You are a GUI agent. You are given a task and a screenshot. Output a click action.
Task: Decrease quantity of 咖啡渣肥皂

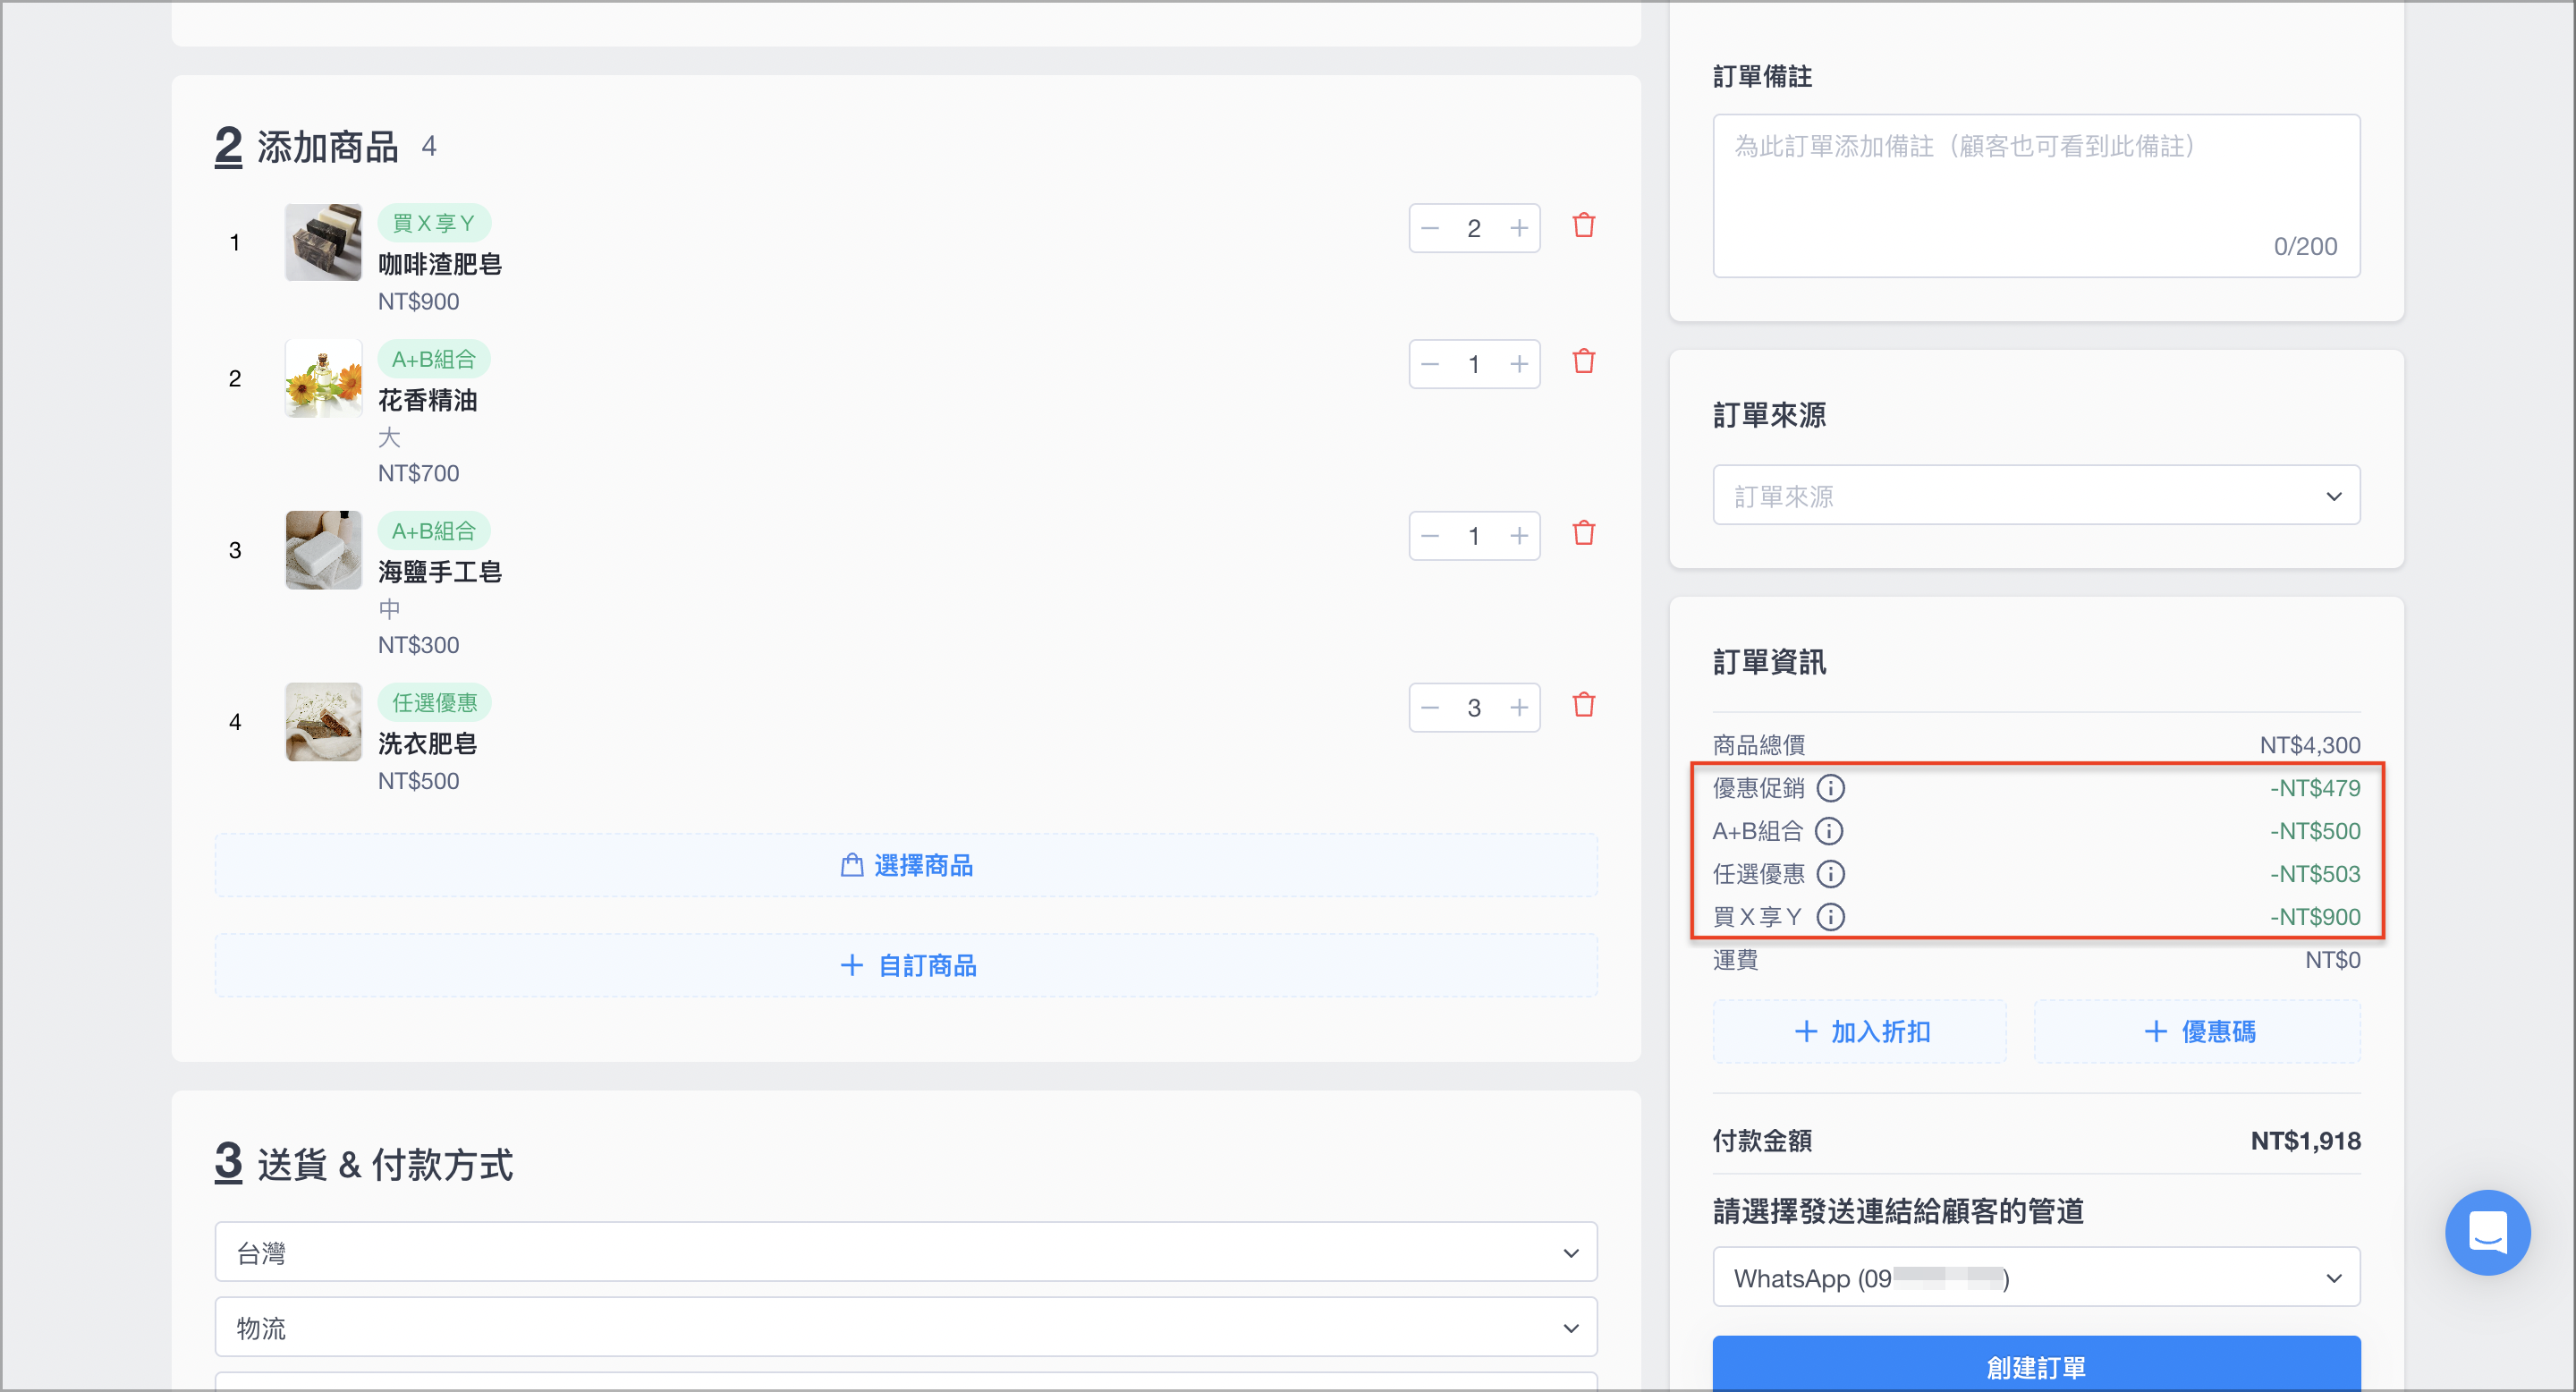pyautogui.click(x=1430, y=229)
